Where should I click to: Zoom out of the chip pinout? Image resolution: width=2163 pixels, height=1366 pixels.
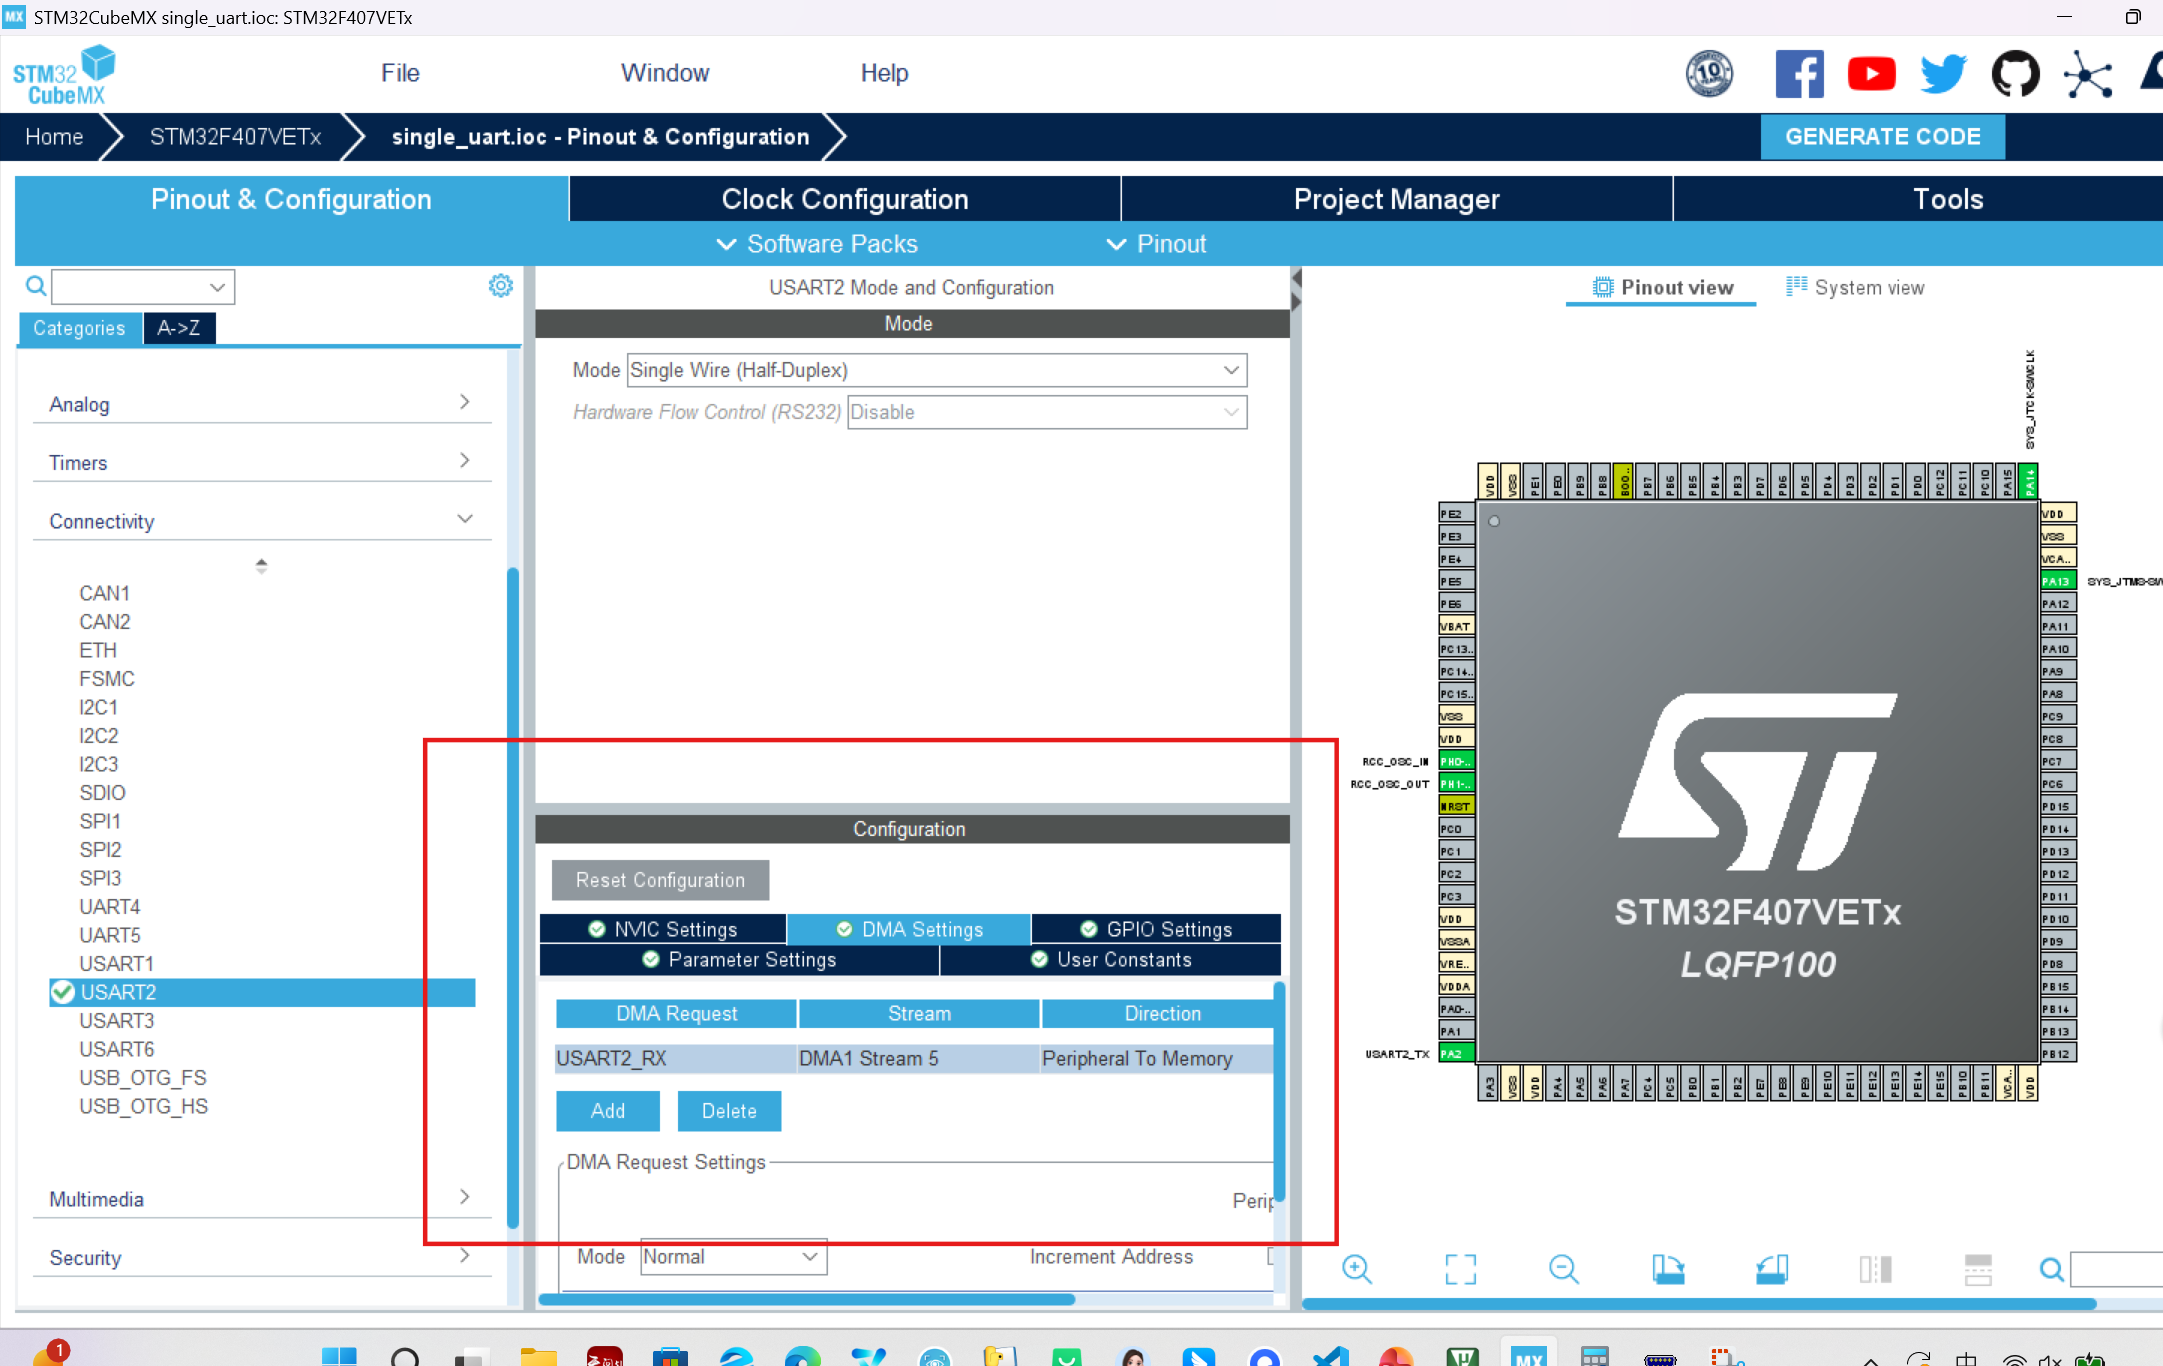pos(1563,1269)
